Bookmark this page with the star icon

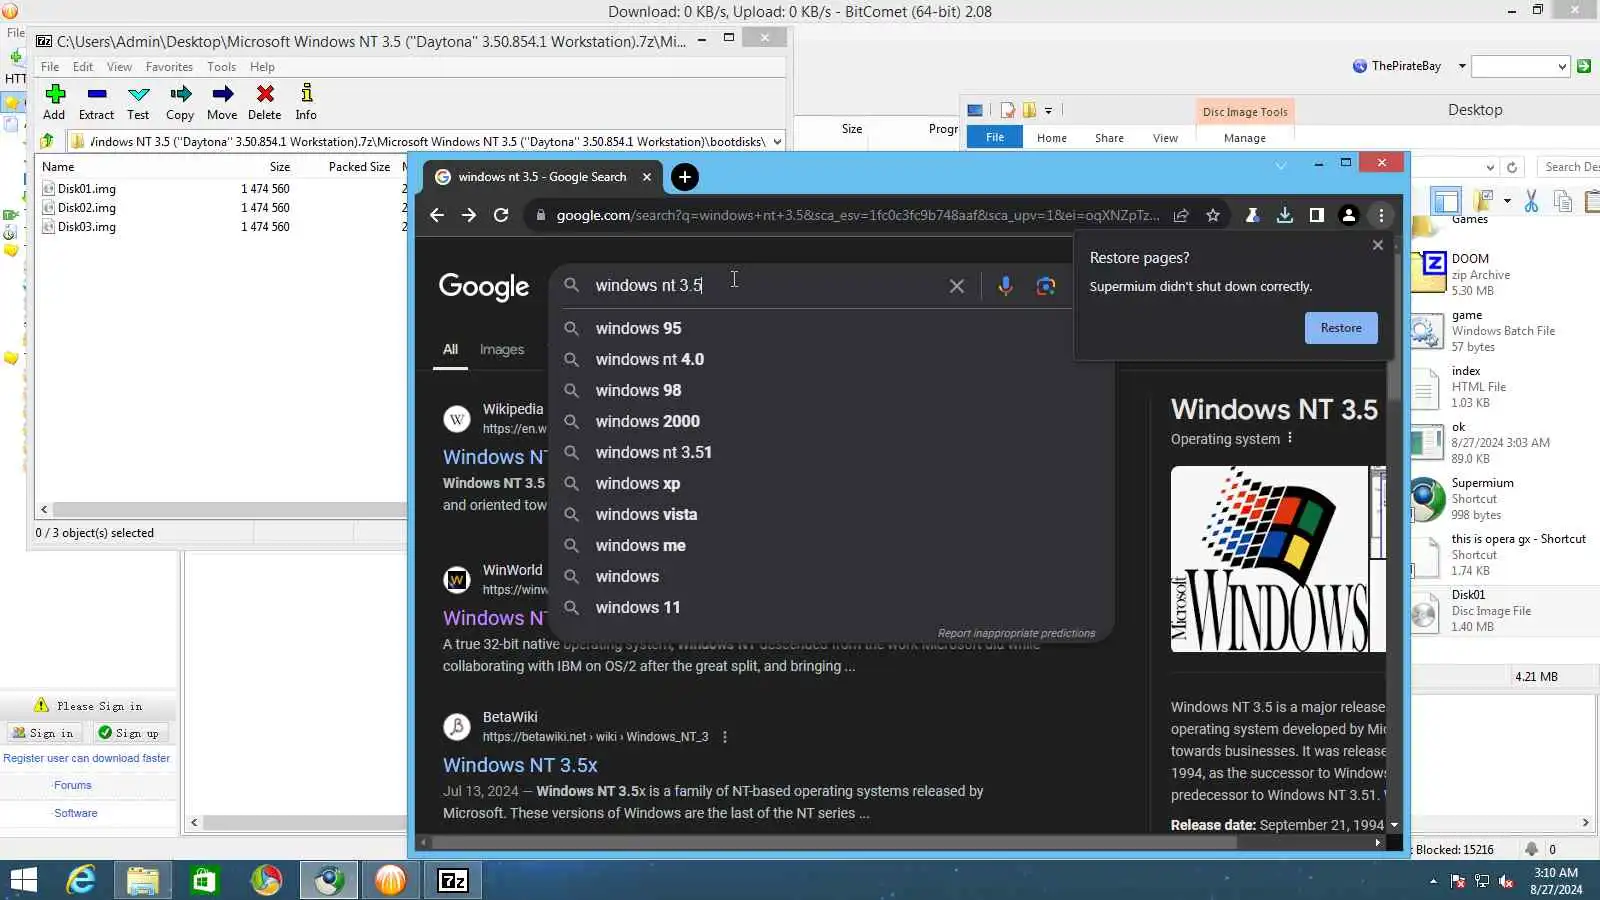[1213, 215]
